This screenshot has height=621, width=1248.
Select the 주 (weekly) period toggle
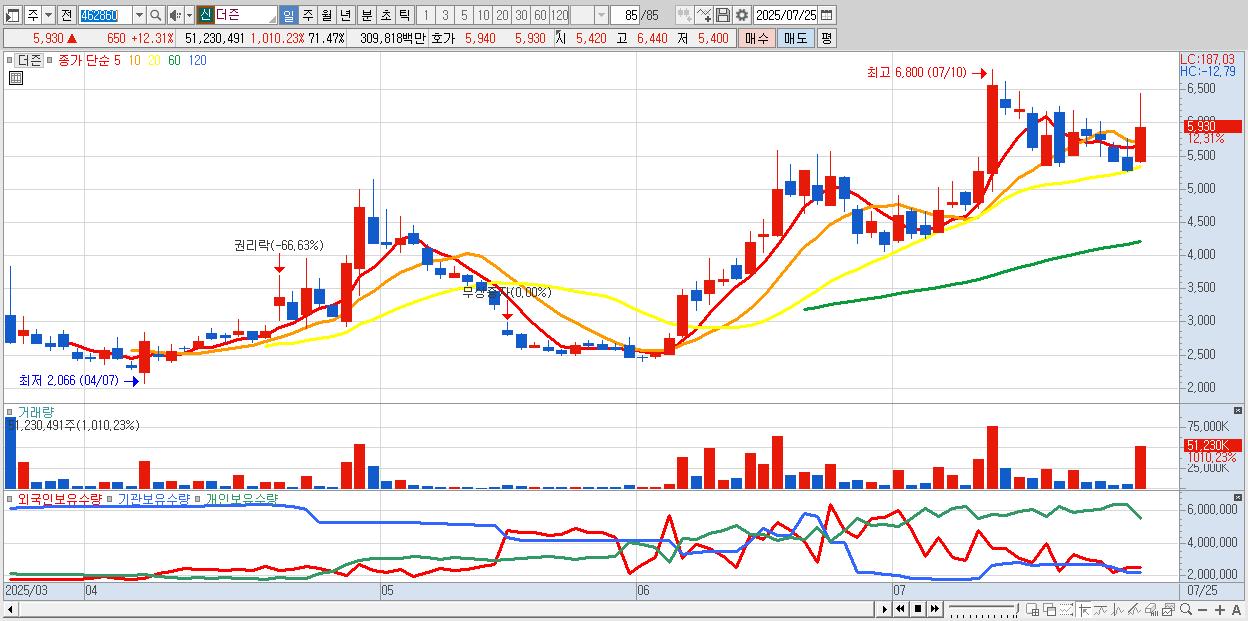[x=307, y=15]
